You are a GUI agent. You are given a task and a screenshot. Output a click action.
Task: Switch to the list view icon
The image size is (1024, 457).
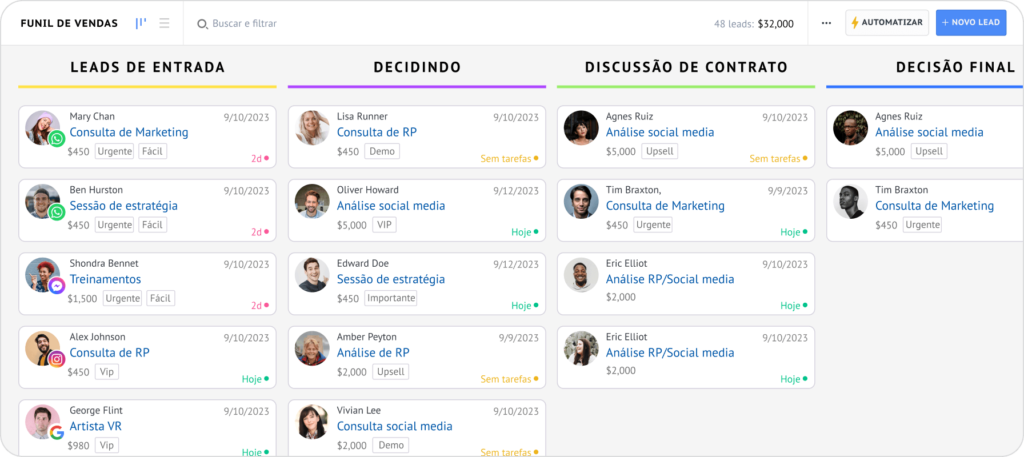[164, 23]
